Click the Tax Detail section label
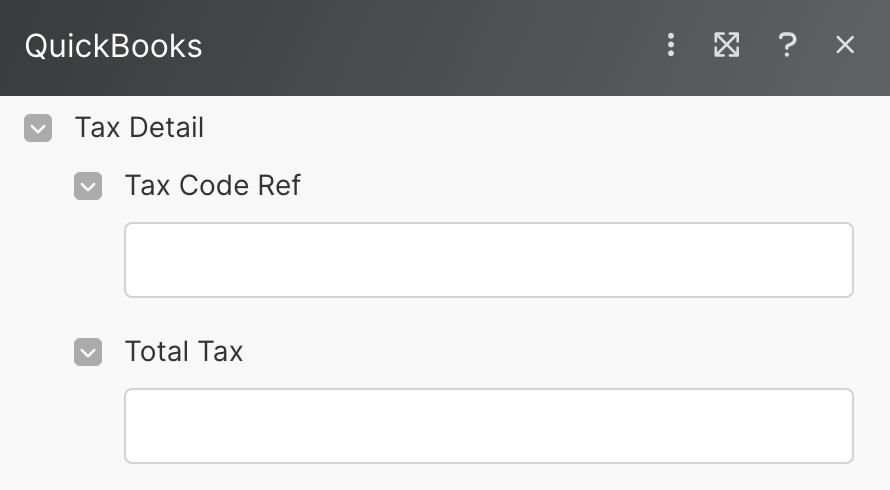Viewport: 890px width, 490px height. pyautogui.click(x=139, y=128)
